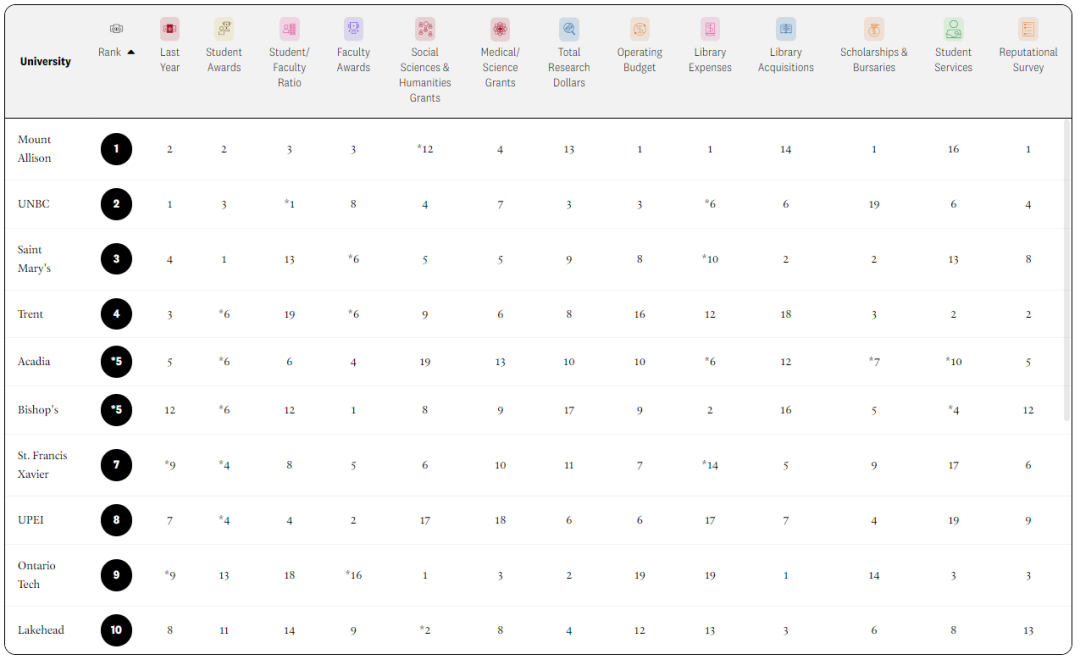Image resolution: width=1080 pixels, height=660 pixels.
Task: Select the rank 2 badge for UNBC
Action: point(116,204)
